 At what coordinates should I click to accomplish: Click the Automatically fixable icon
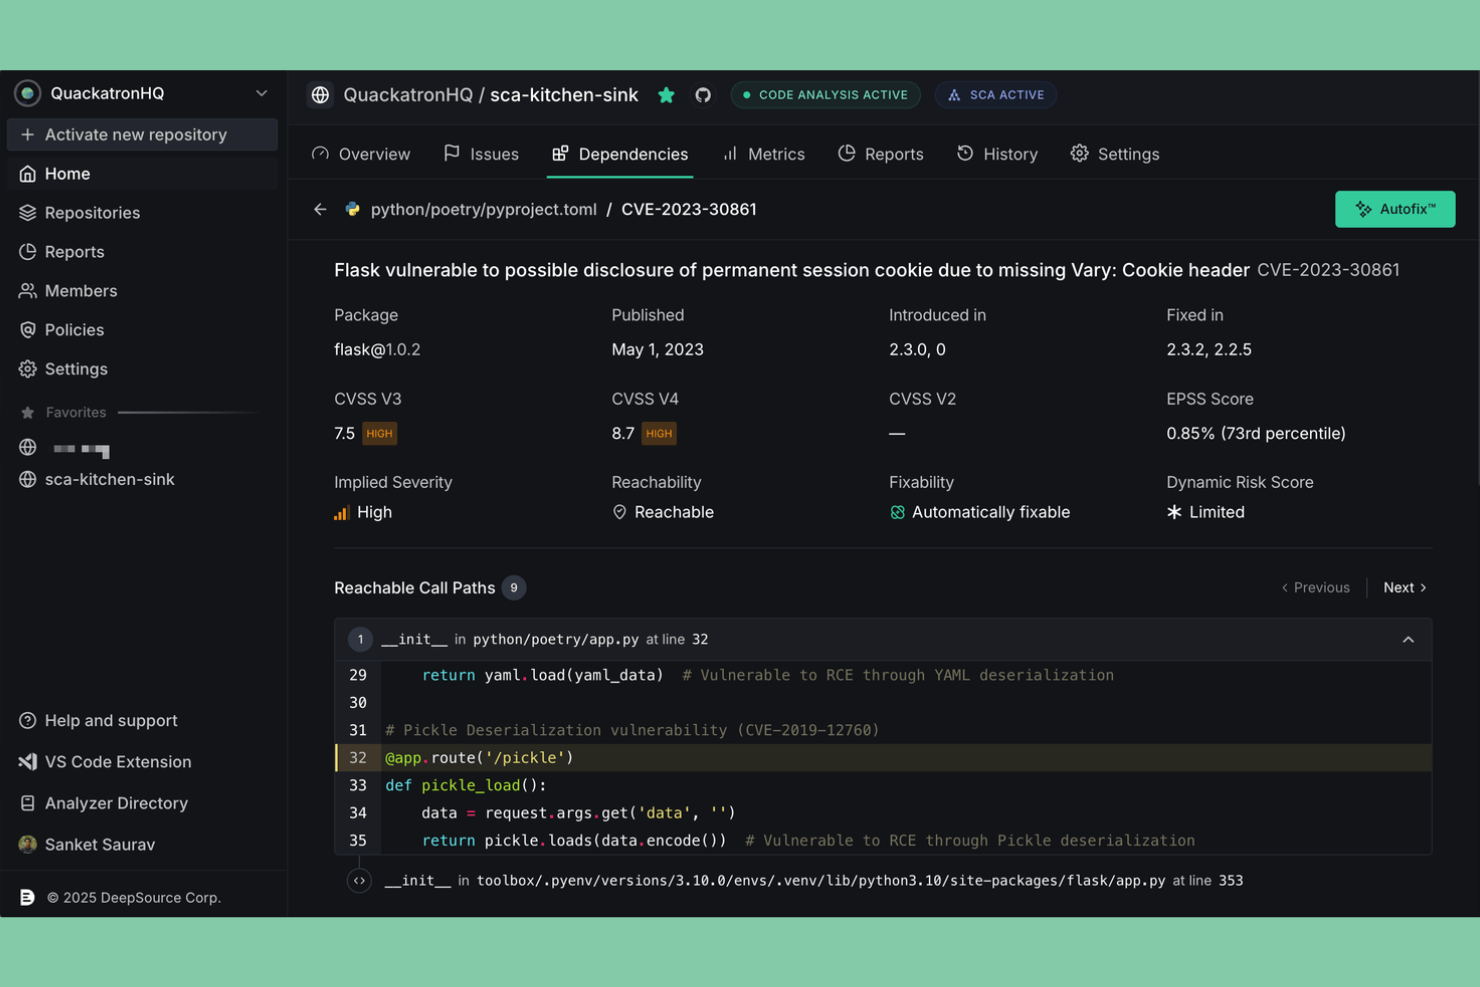(897, 512)
